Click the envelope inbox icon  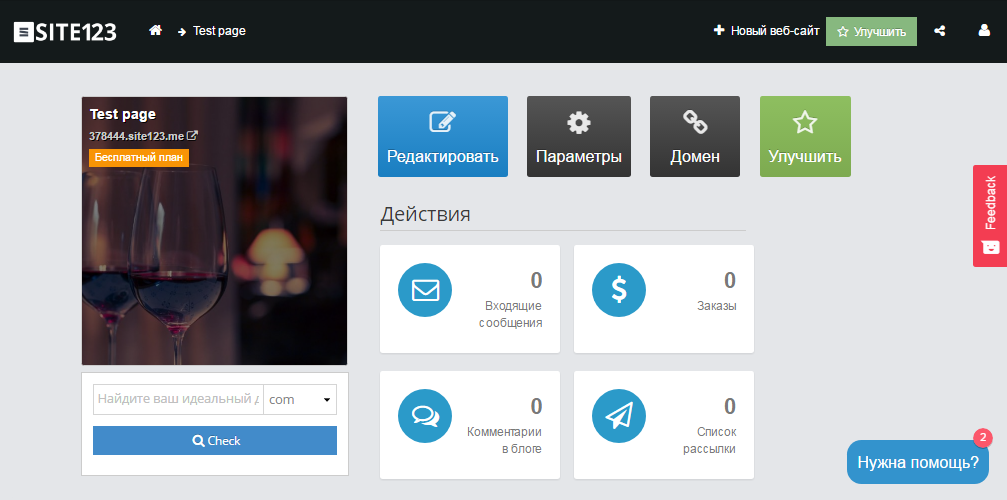(x=425, y=290)
